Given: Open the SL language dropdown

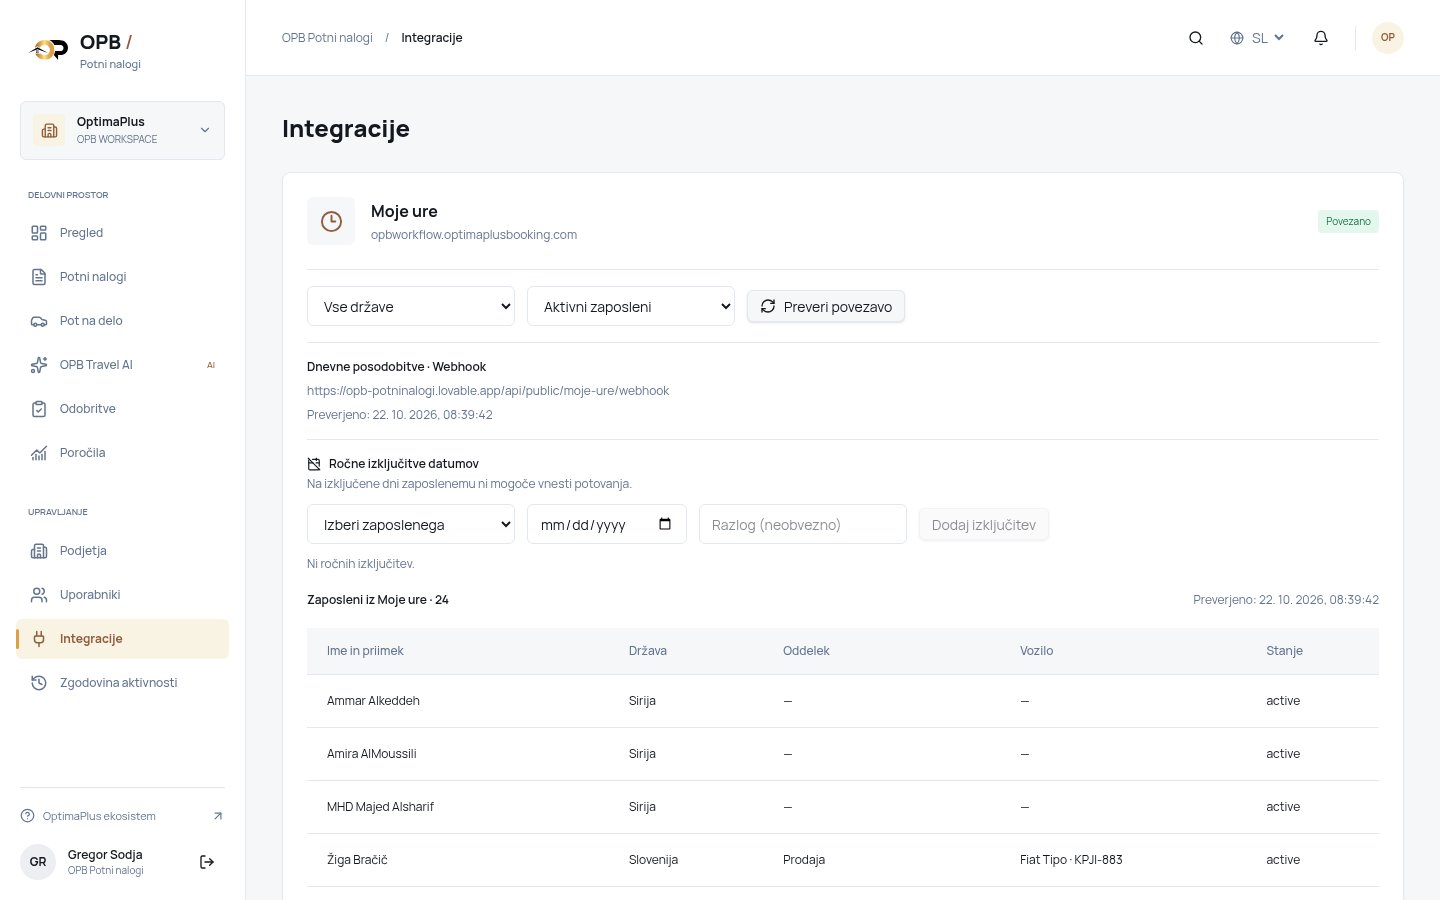Looking at the screenshot, I should click(1257, 38).
